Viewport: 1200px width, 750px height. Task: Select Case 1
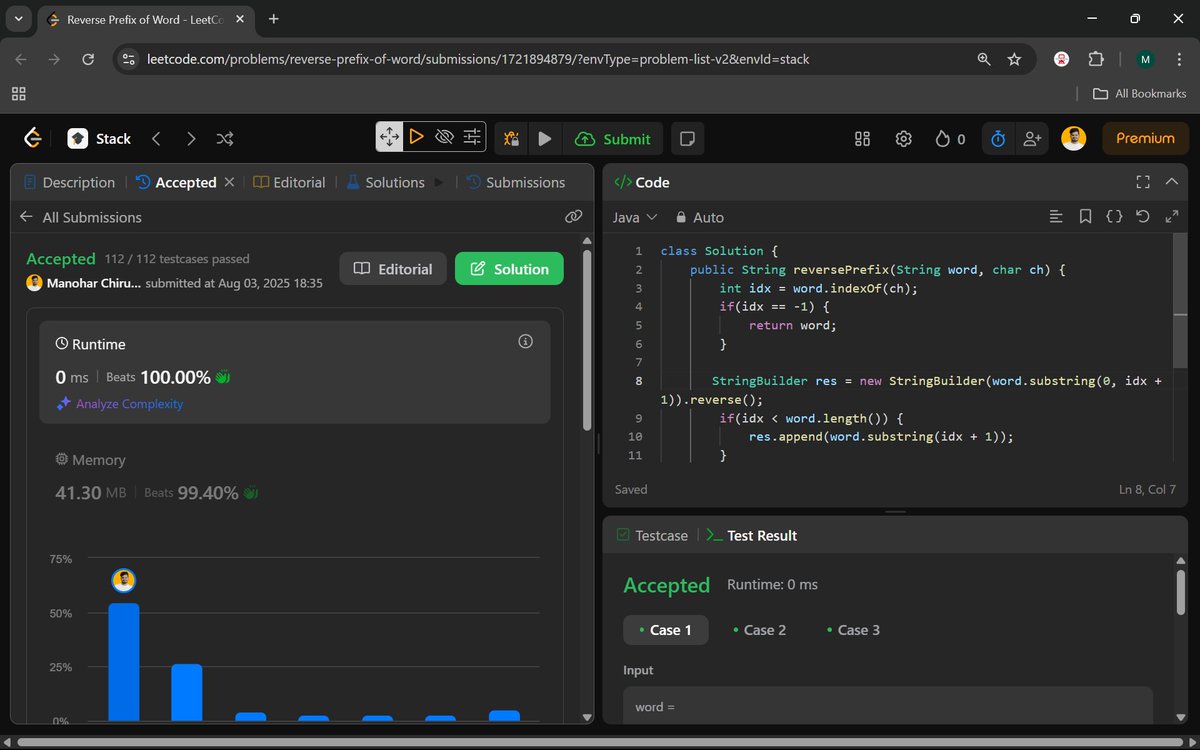[x=665, y=630]
